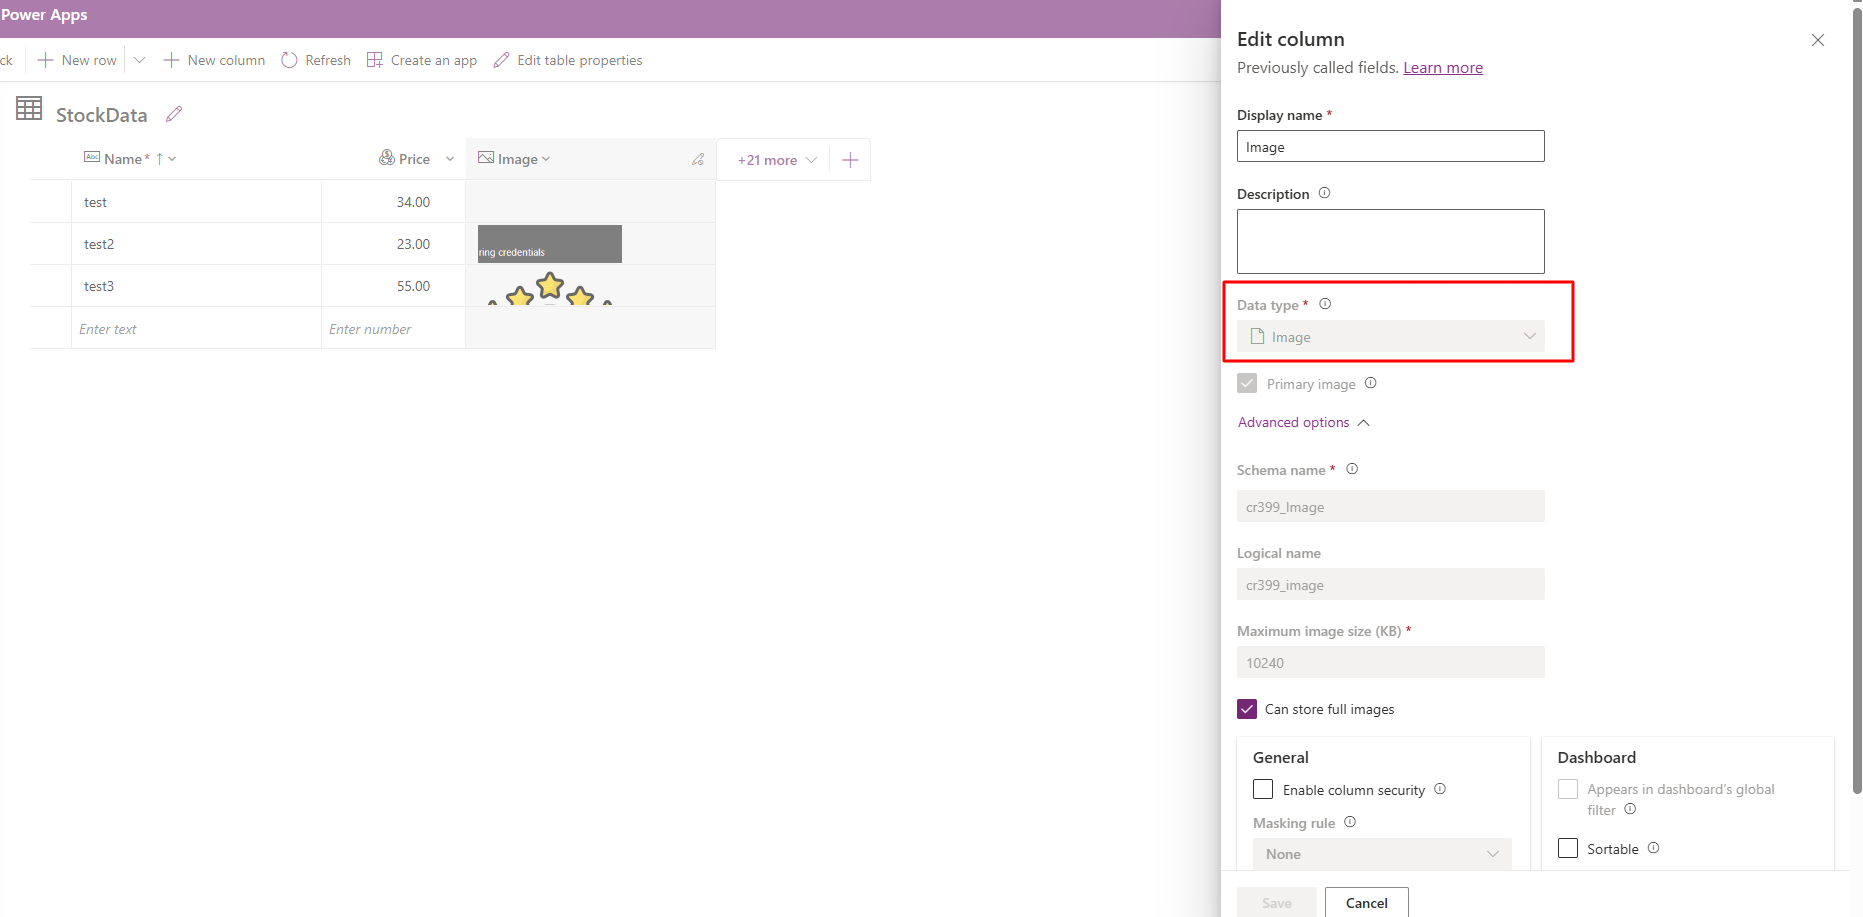
Task: Click the Save button
Action: pos(1277,902)
